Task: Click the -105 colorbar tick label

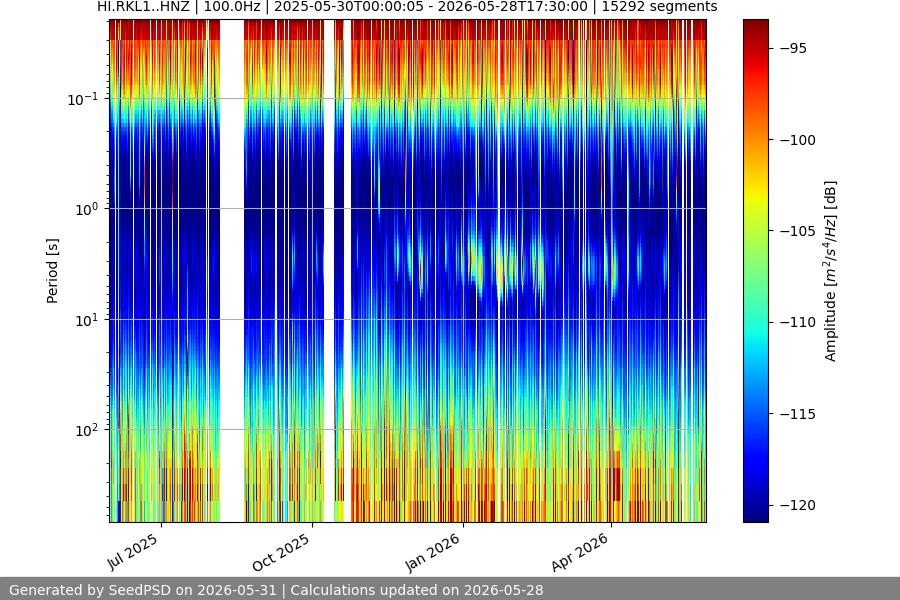Action: pyautogui.click(x=798, y=231)
